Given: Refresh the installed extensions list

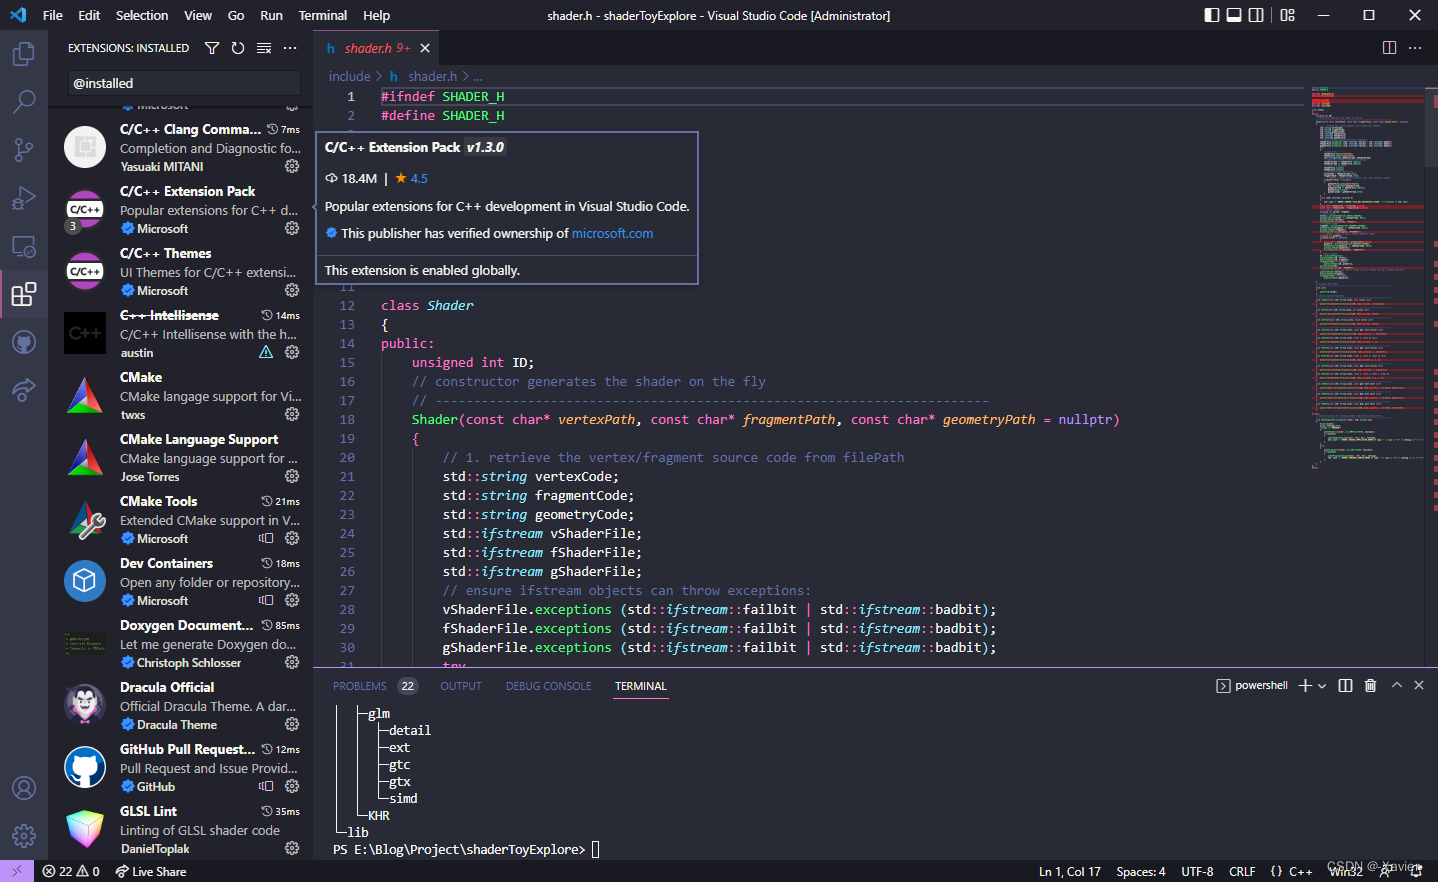Looking at the screenshot, I should click(x=238, y=48).
